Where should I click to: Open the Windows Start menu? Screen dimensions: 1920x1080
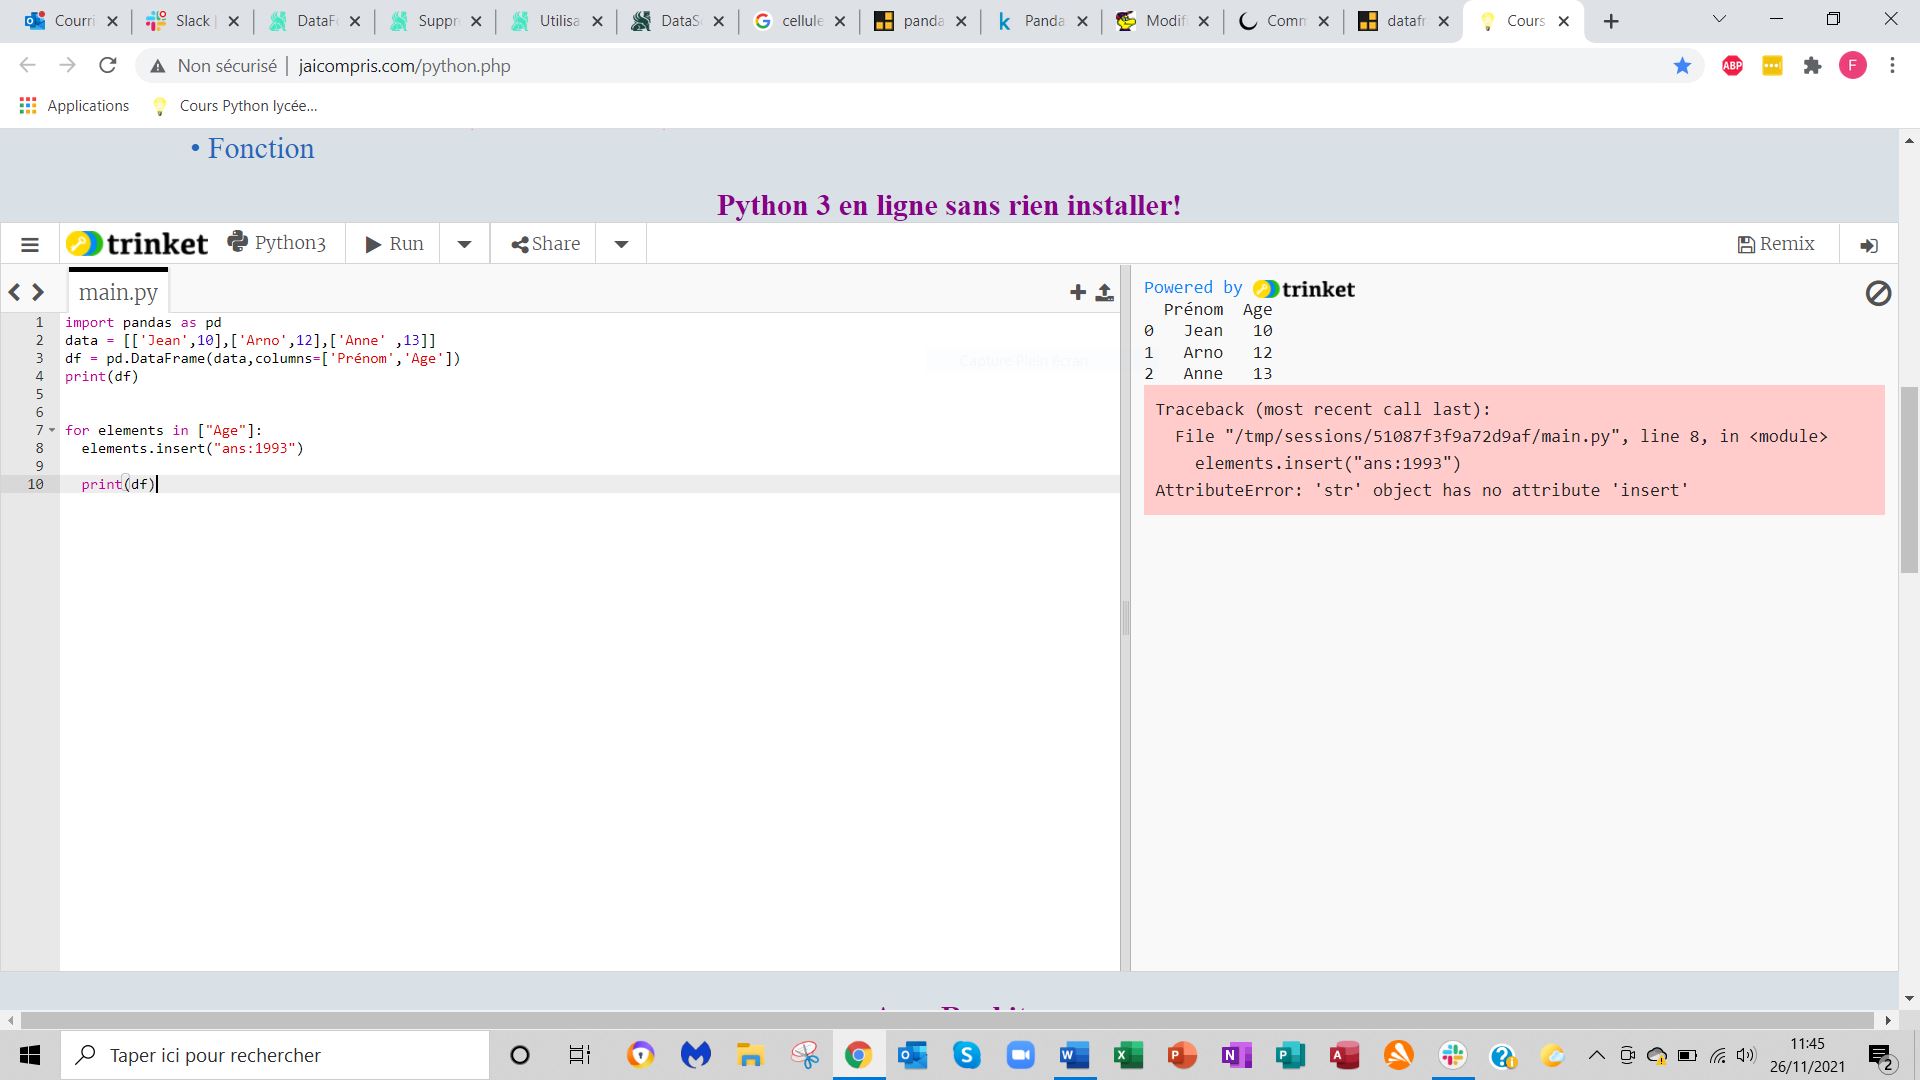tap(30, 1055)
